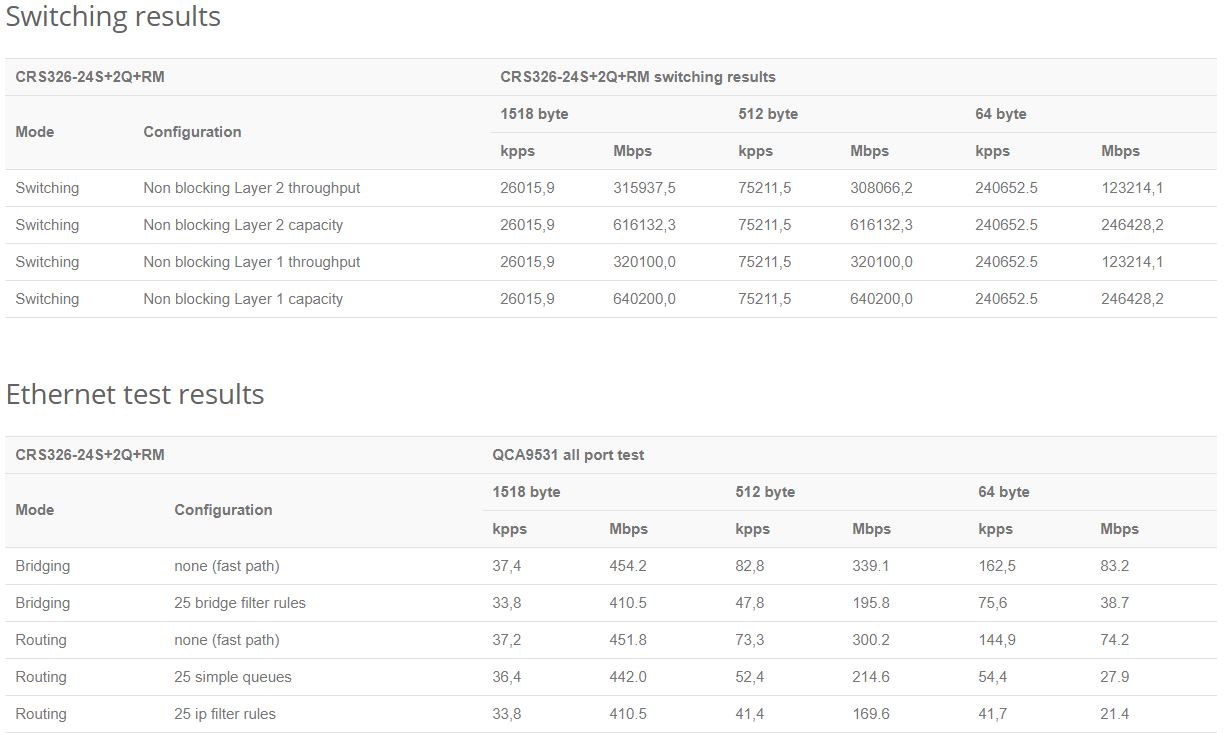Select the value 27.9
Screen dimensions: 1226x733
(x=1115, y=677)
